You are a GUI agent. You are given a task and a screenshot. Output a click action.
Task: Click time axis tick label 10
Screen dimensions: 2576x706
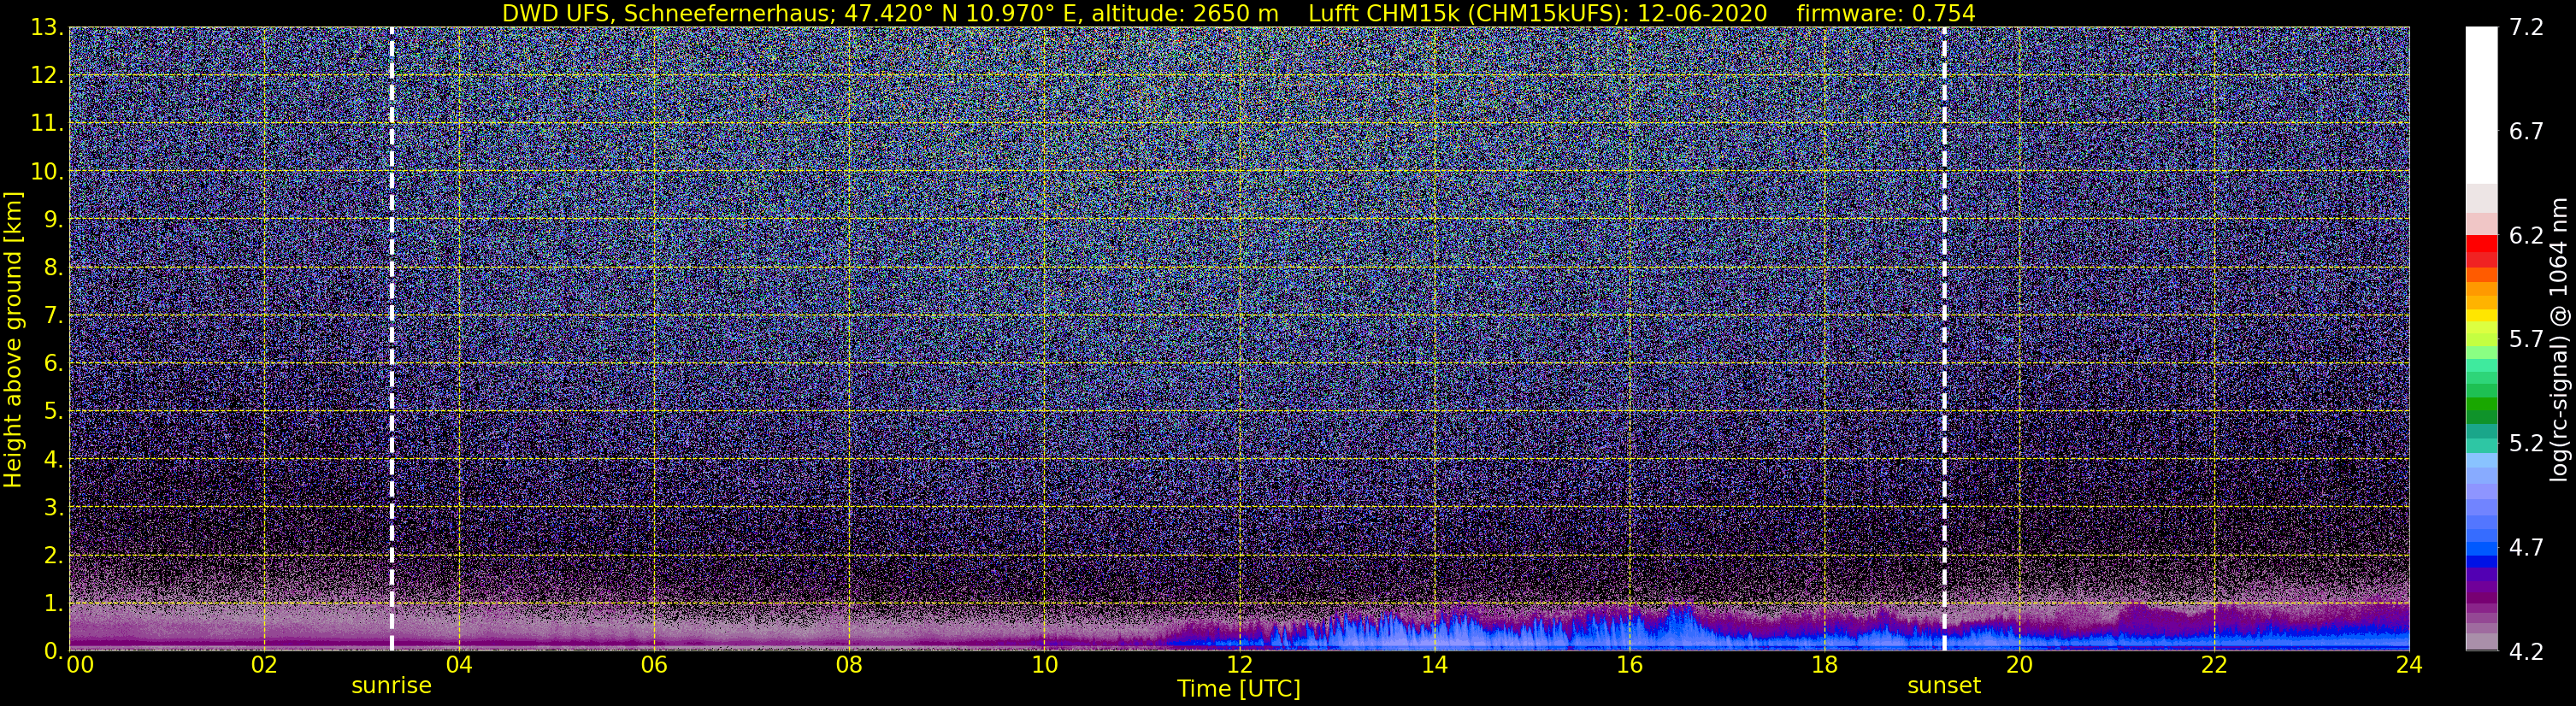(x=1044, y=666)
